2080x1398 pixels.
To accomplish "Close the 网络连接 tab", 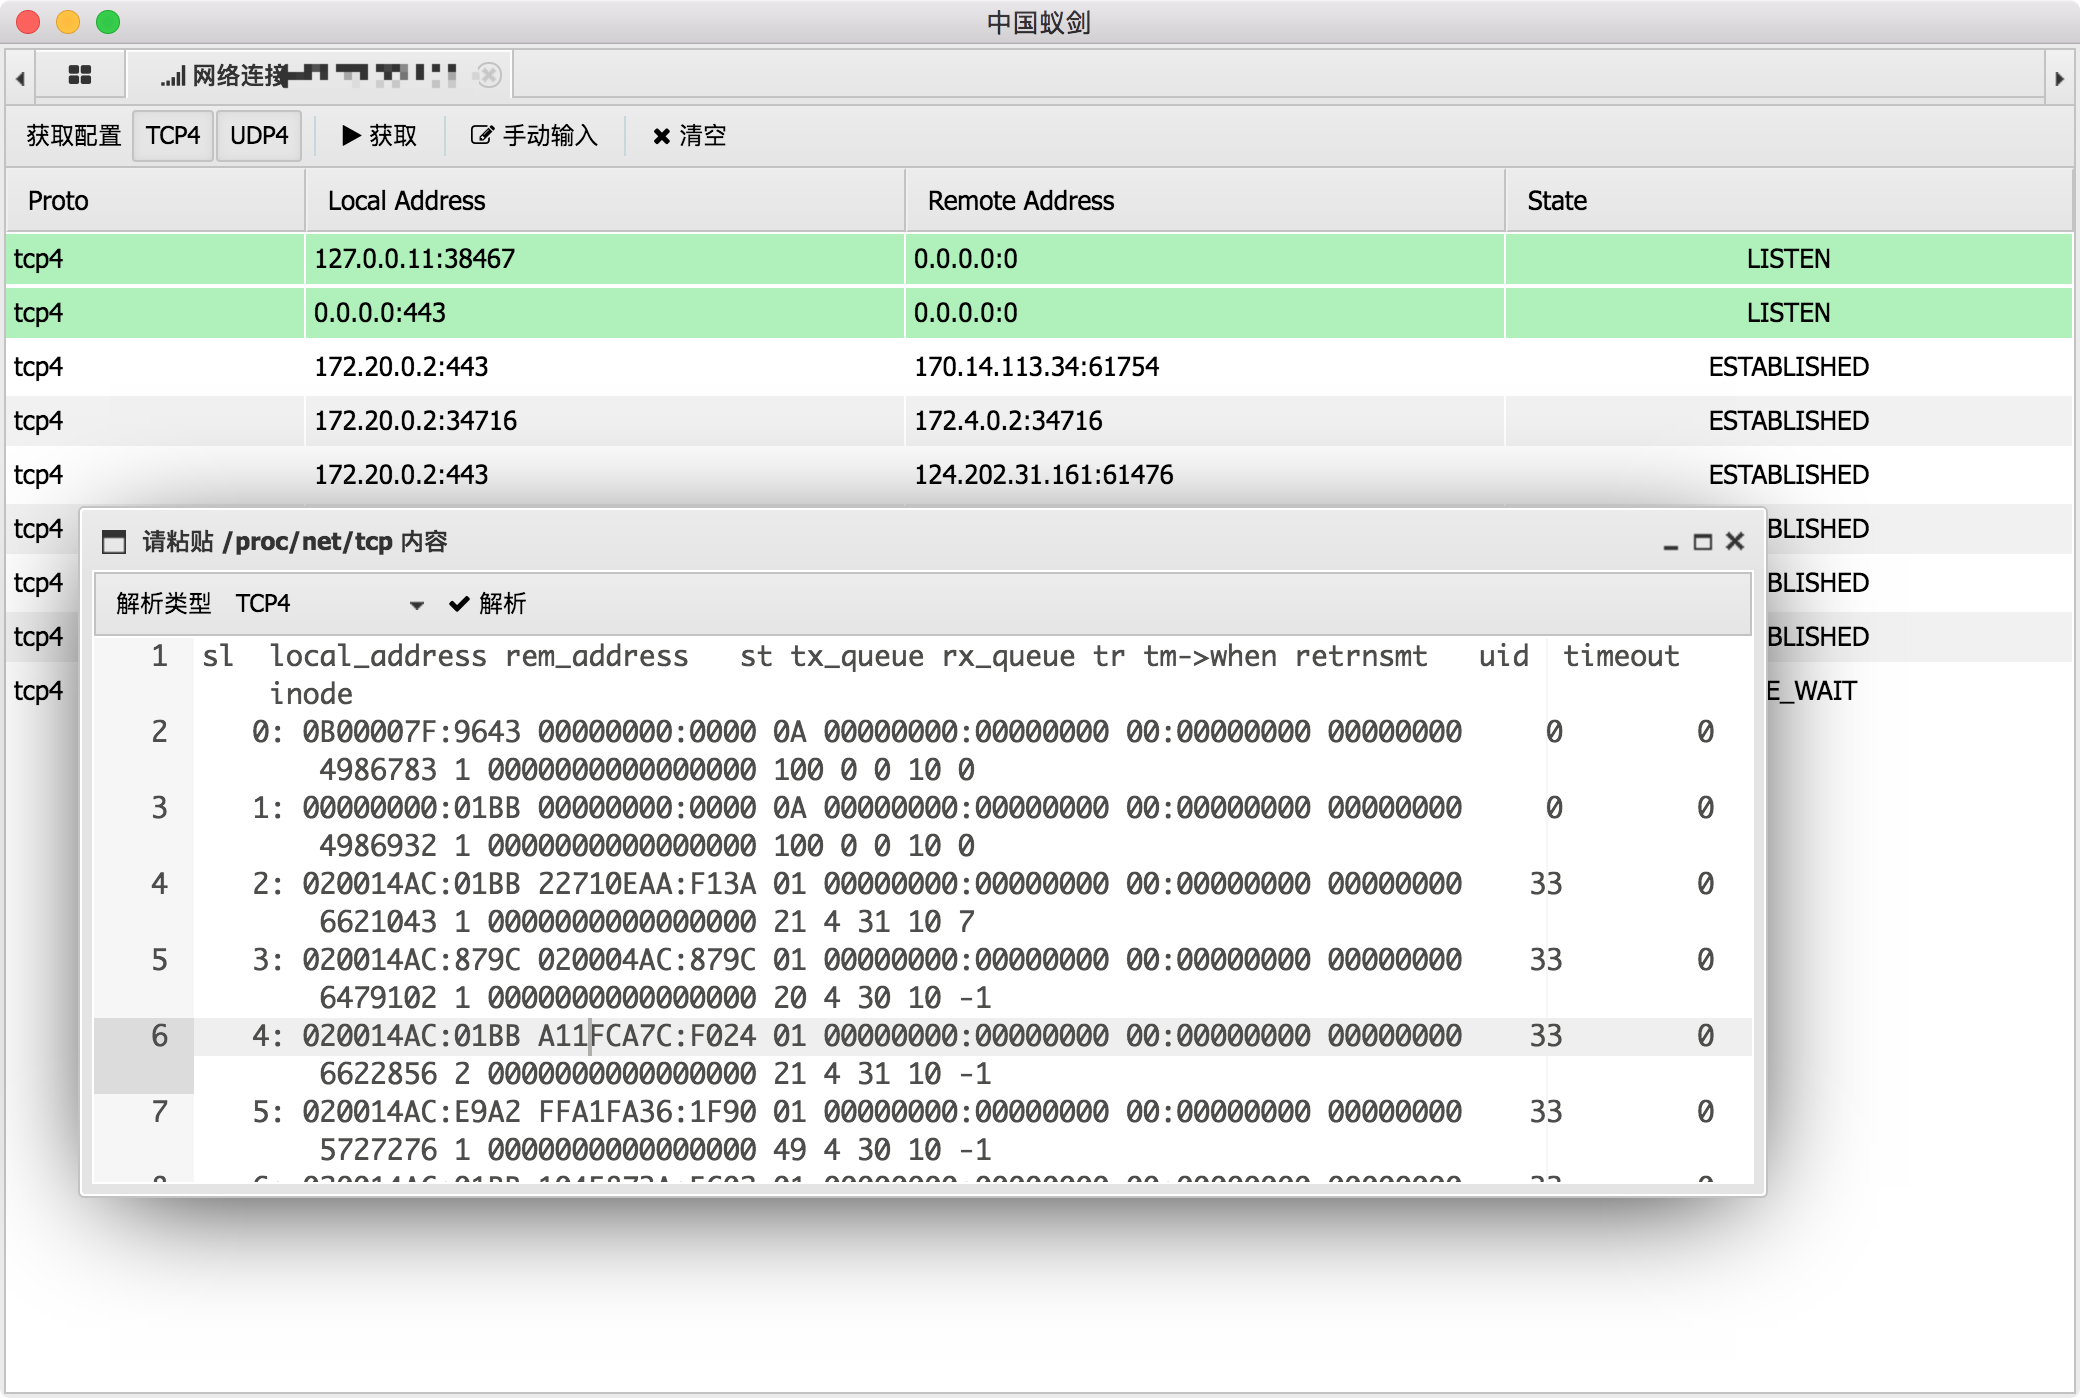I will click(489, 75).
